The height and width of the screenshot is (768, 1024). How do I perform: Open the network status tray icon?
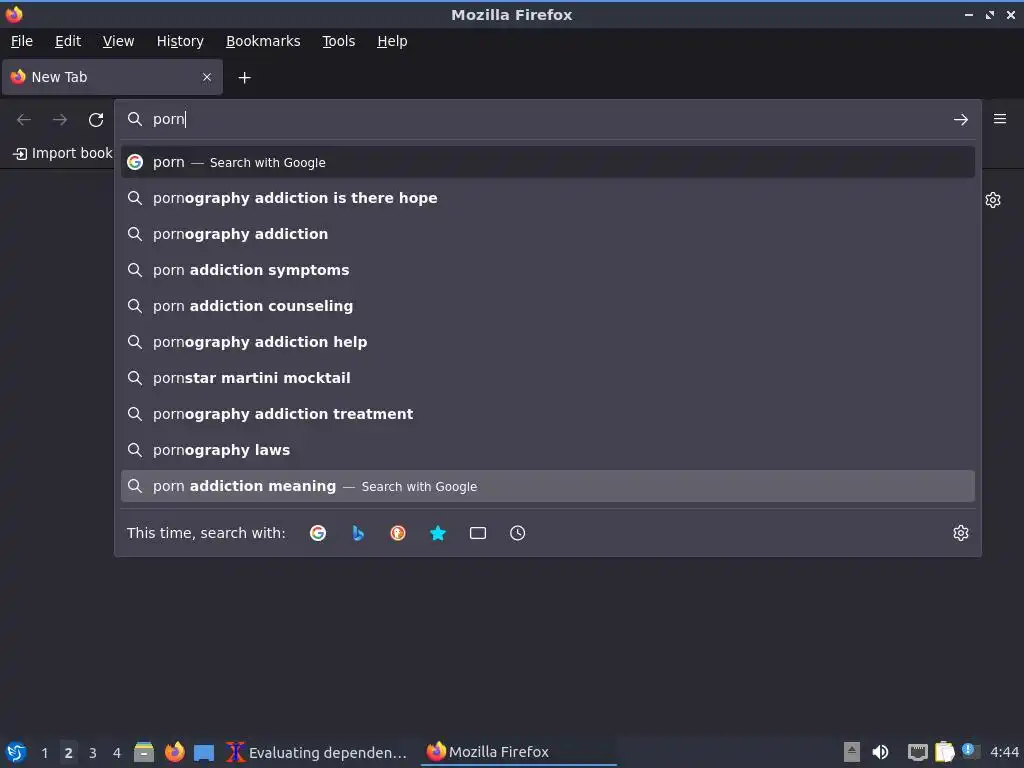point(918,752)
